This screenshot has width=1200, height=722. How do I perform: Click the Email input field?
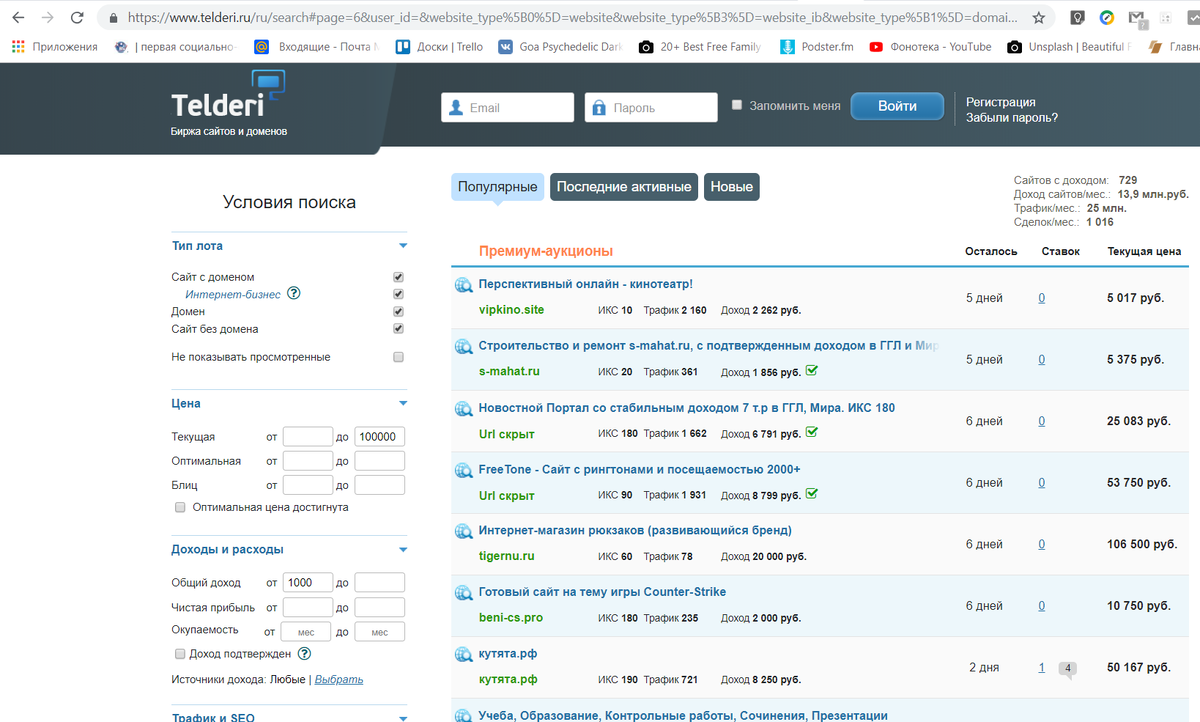click(x=508, y=107)
